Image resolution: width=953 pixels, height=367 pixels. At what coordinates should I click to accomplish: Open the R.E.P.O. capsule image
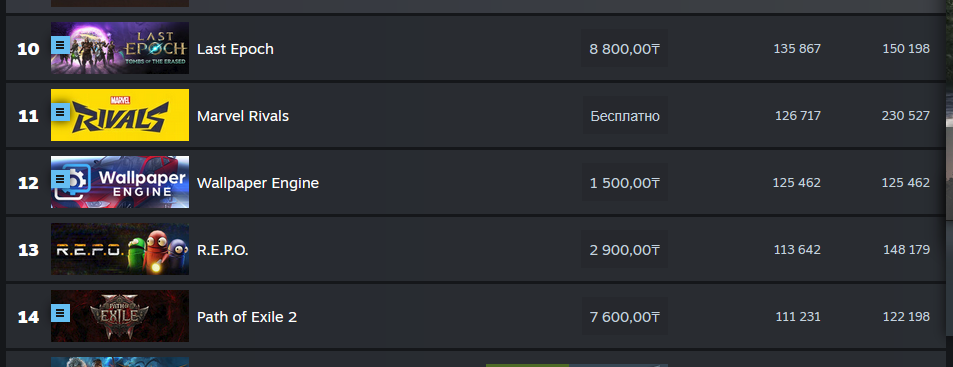point(120,249)
